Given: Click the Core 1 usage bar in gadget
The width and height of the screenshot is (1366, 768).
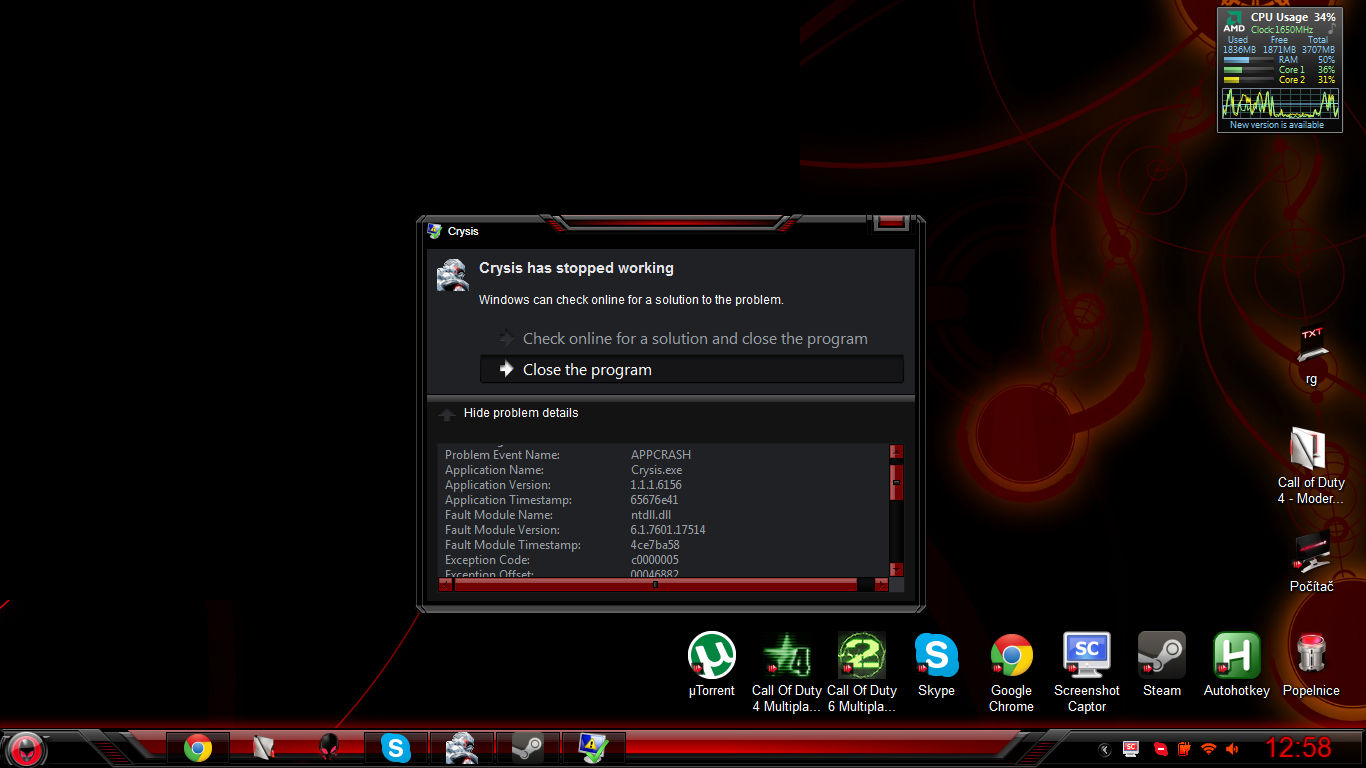Looking at the screenshot, I should pos(1249,70).
